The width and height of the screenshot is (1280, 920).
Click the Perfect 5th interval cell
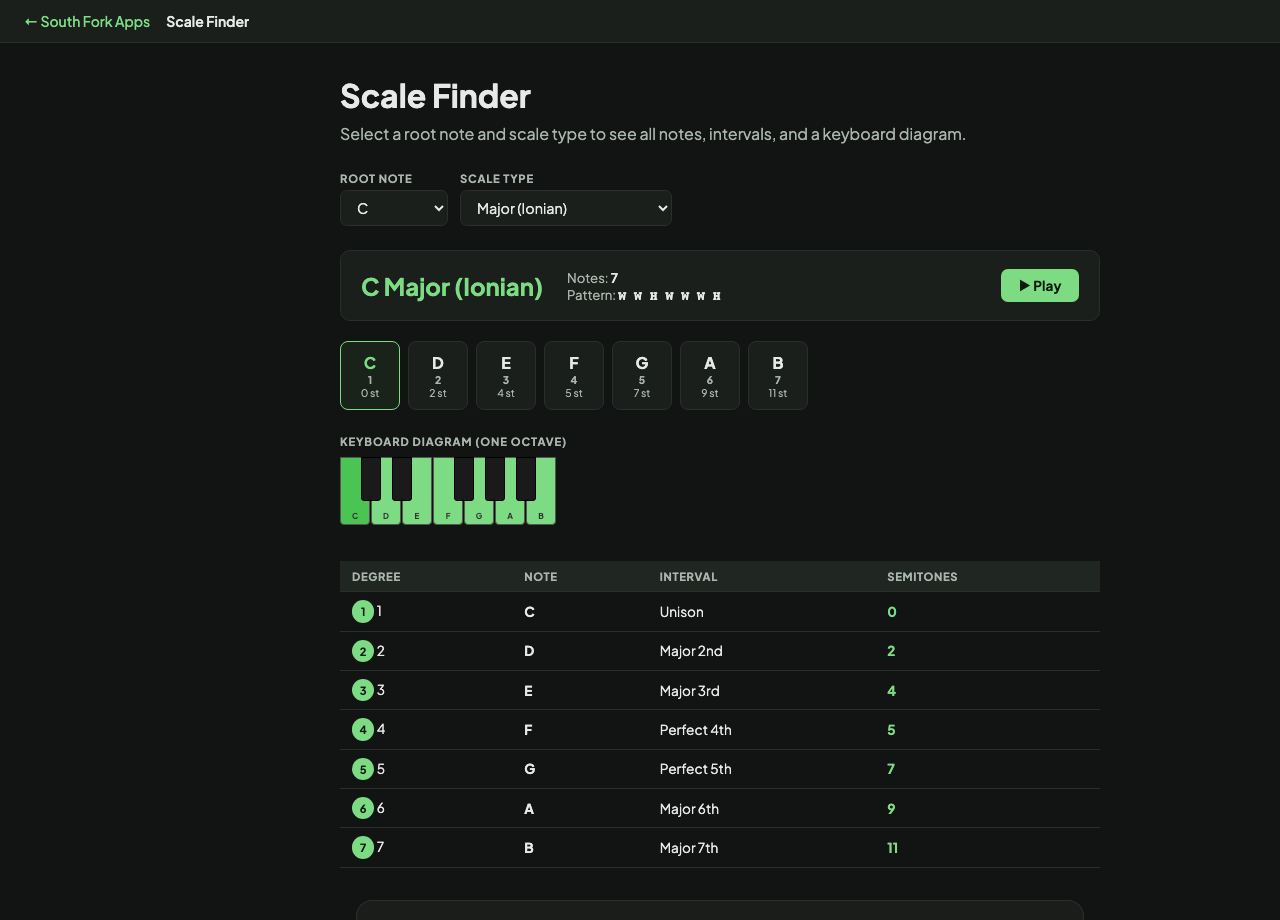761,769
